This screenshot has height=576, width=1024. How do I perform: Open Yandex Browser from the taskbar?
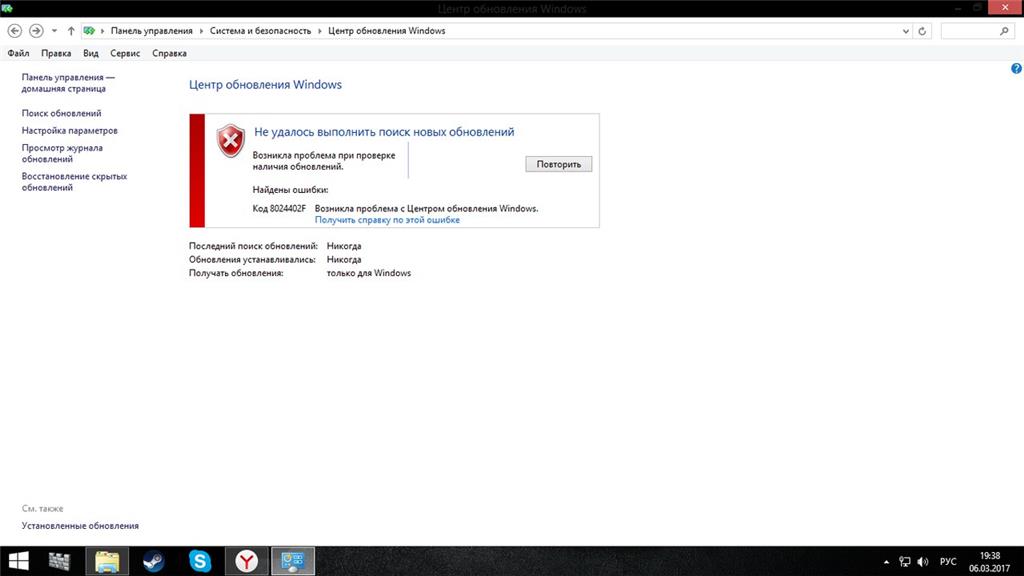pyautogui.click(x=246, y=561)
